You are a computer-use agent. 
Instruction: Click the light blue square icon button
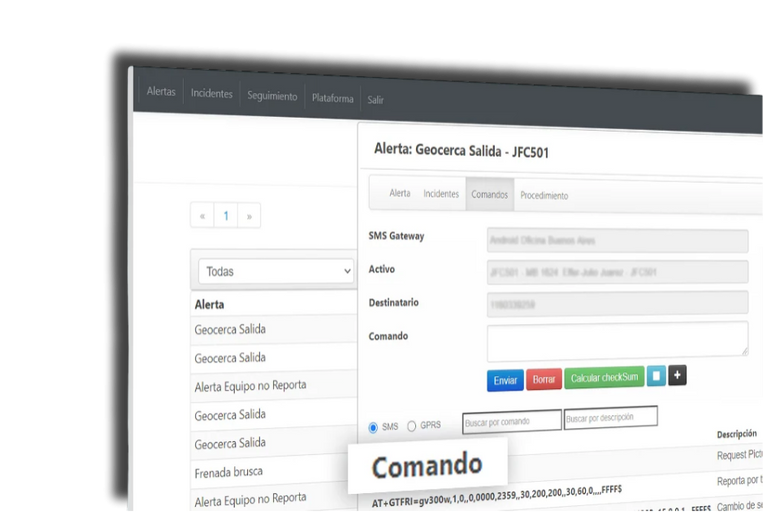click(656, 376)
